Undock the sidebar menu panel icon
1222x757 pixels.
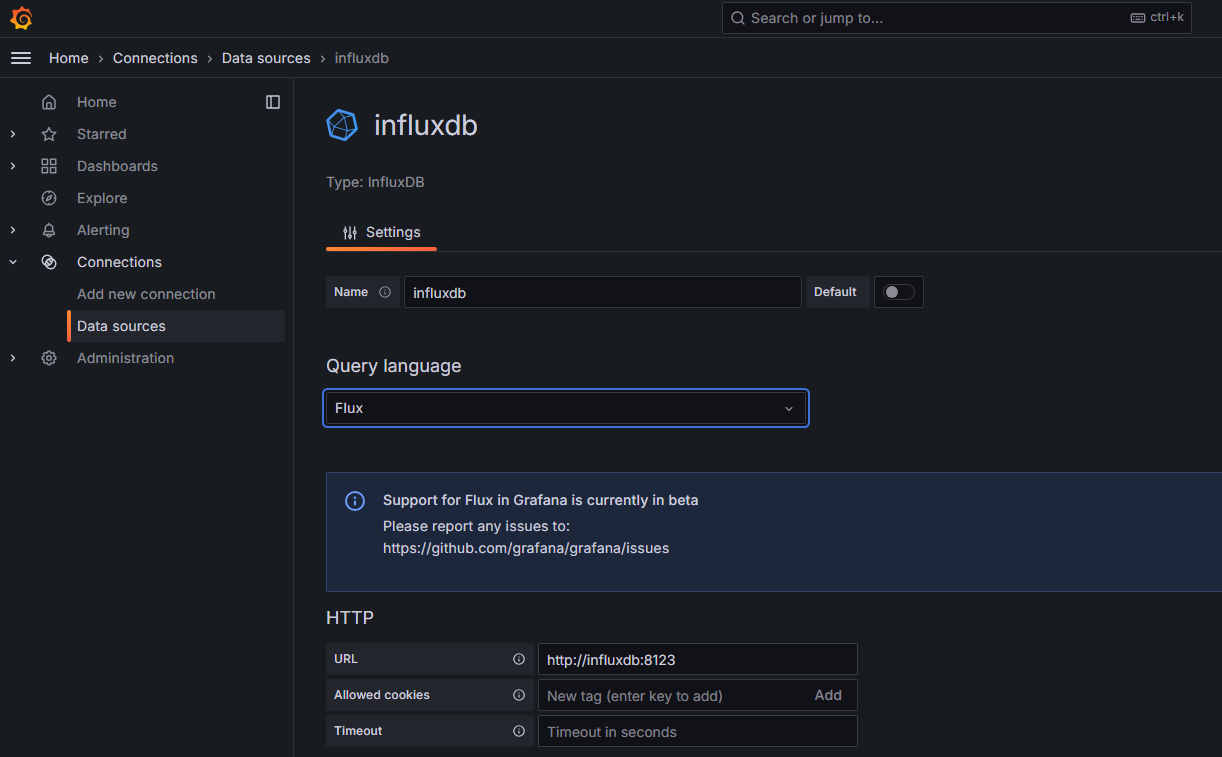pos(273,102)
